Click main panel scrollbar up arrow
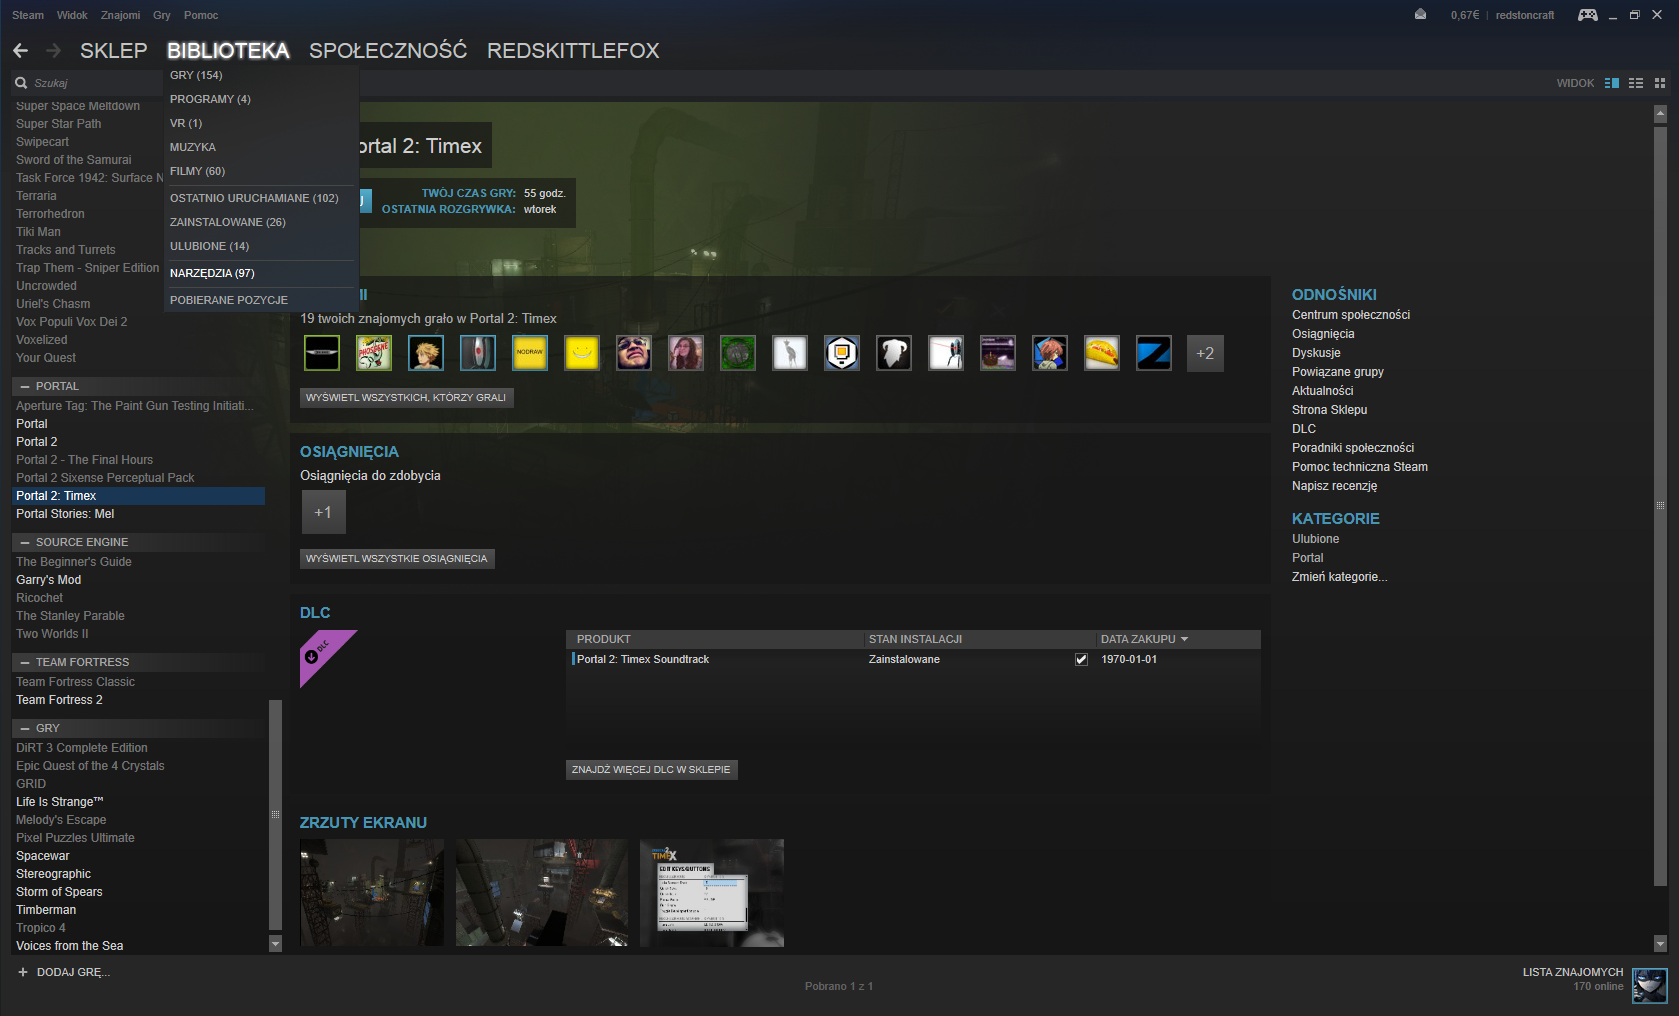Image resolution: width=1679 pixels, height=1016 pixels. (1660, 115)
